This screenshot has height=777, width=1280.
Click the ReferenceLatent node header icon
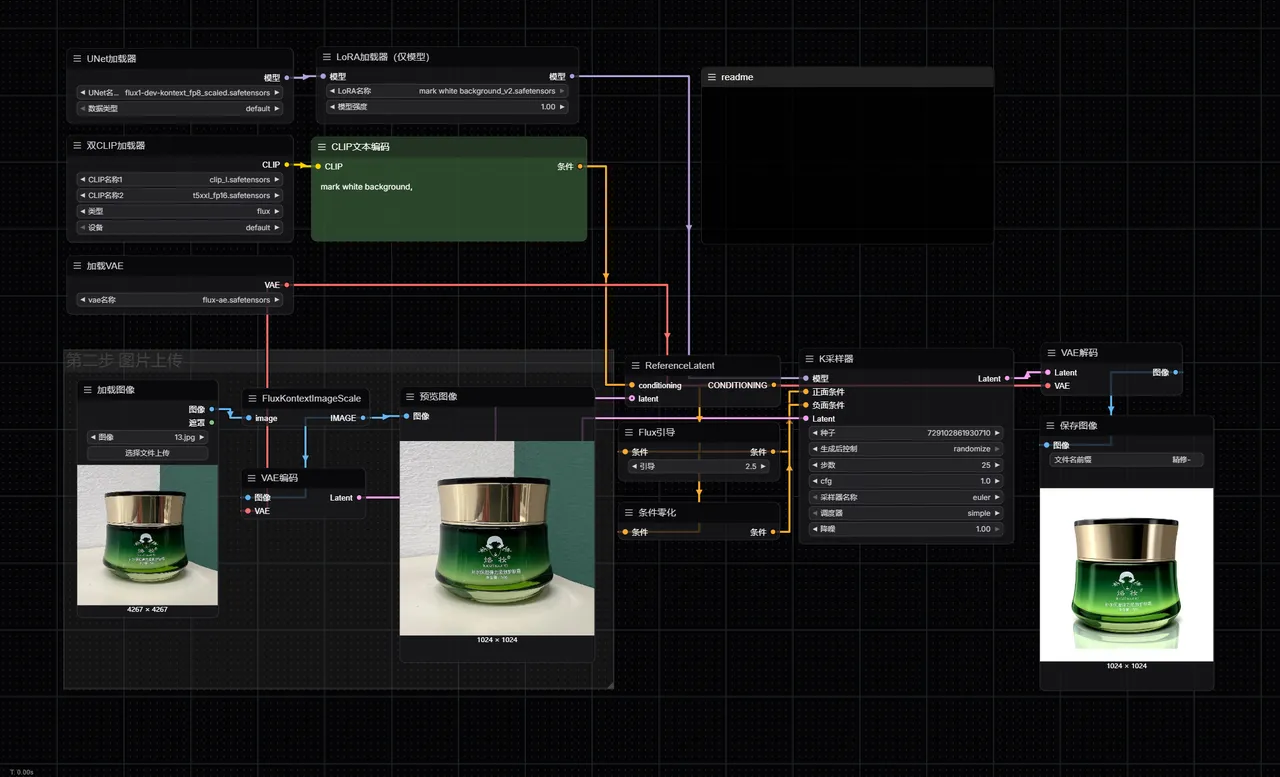tap(635, 366)
